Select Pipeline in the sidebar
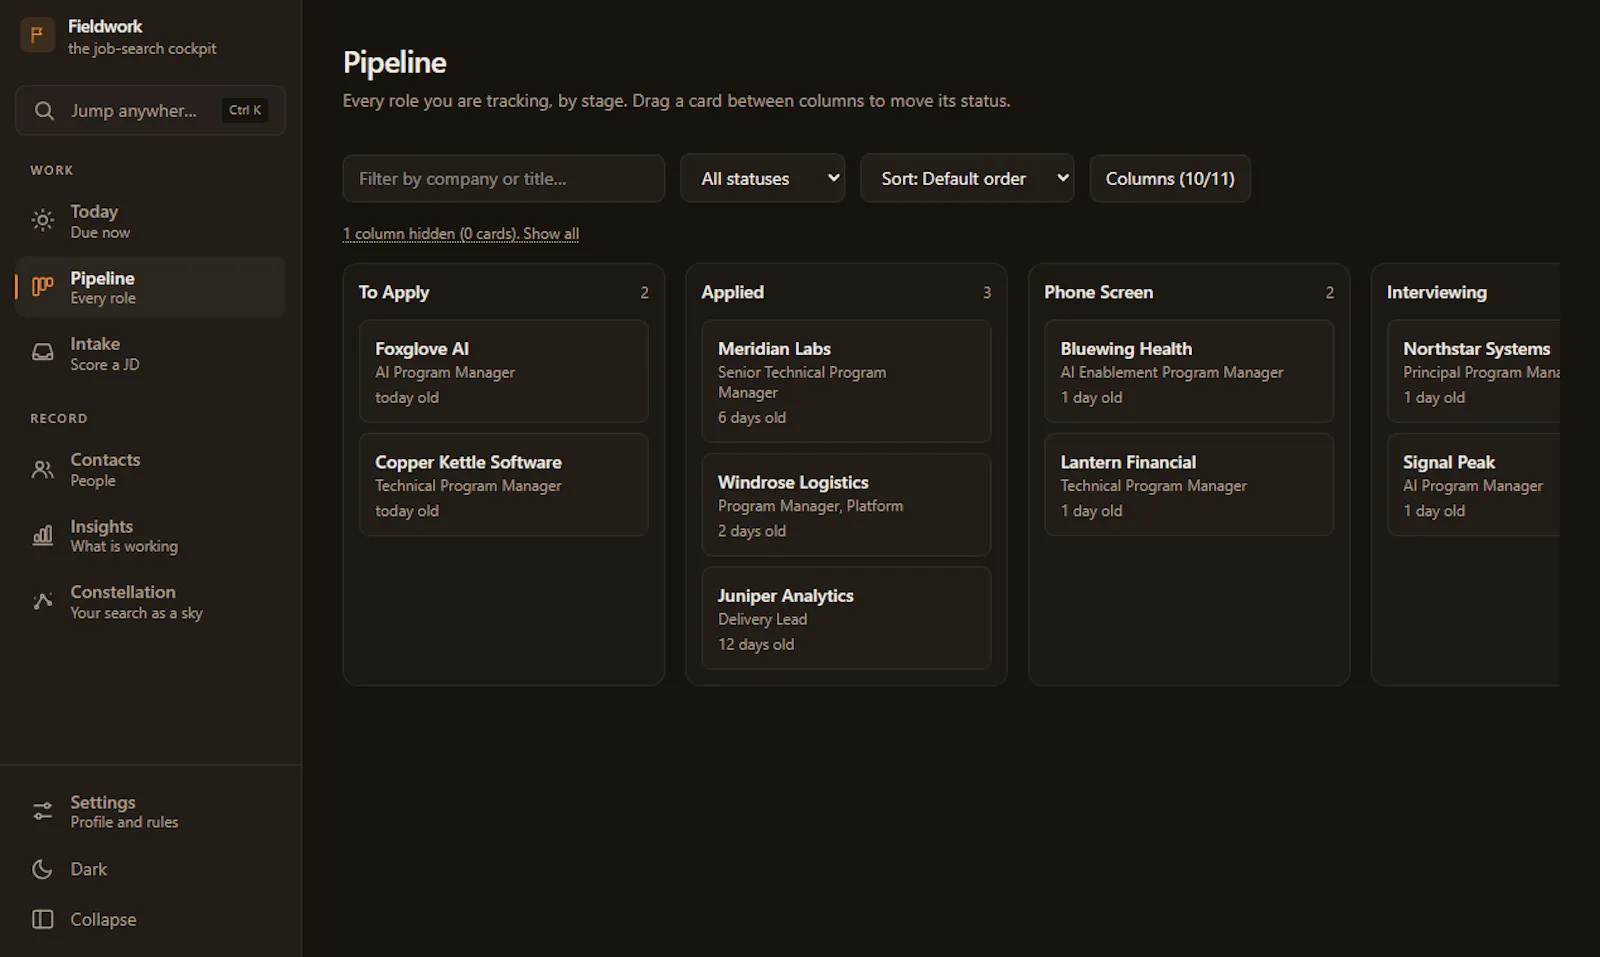 point(150,287)
